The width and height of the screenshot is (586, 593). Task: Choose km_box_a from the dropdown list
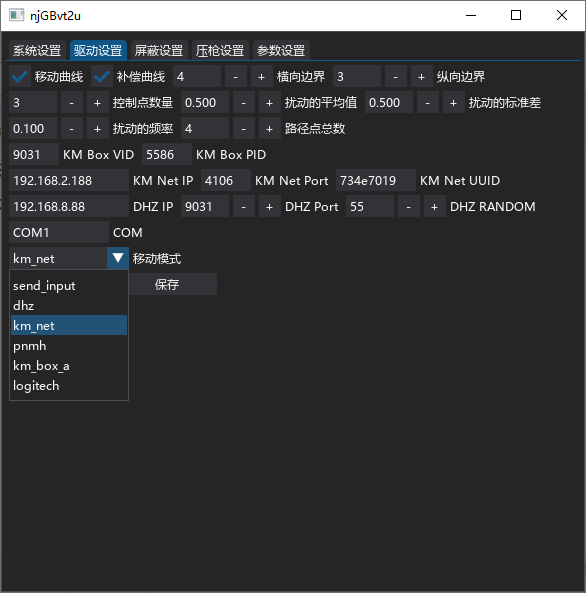[69, 366]
